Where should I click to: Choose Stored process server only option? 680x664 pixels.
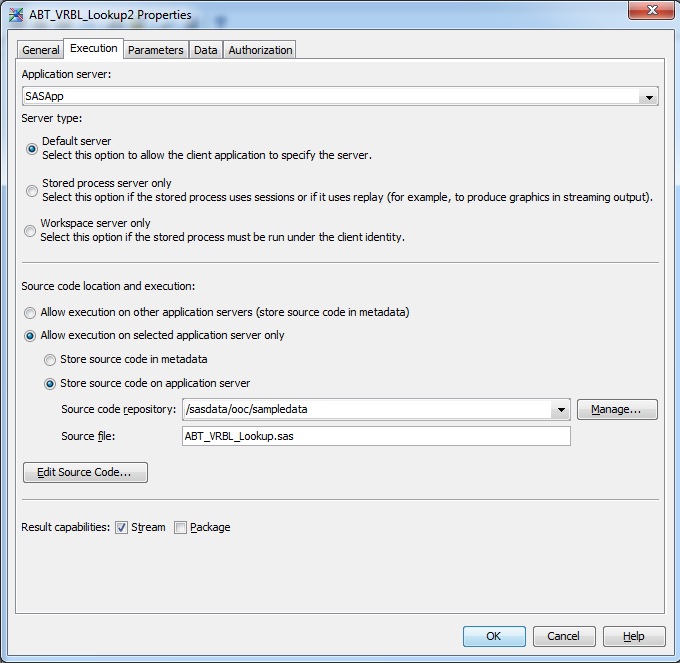click(32, 190)
